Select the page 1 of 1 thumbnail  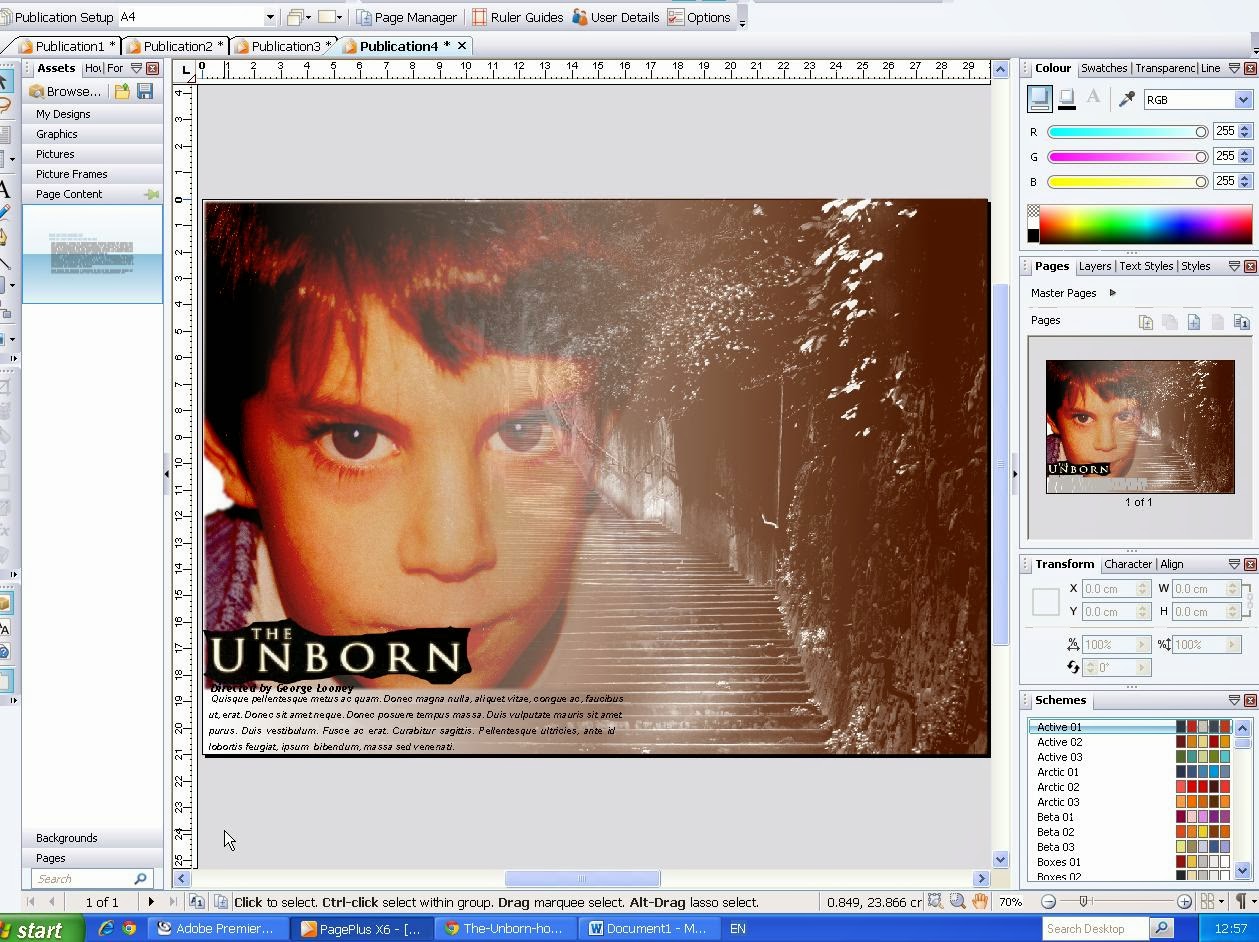click(x=1140, y=427)
